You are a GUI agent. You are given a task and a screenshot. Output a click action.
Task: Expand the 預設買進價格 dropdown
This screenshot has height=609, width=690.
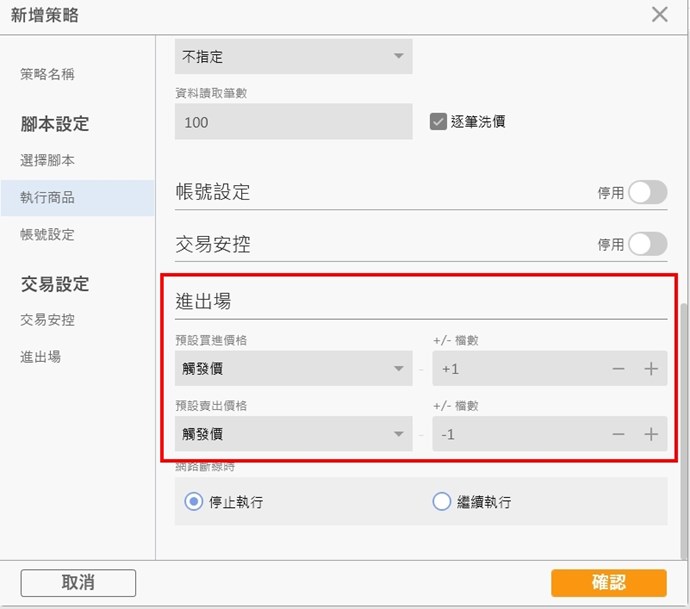tap(293, 369)
